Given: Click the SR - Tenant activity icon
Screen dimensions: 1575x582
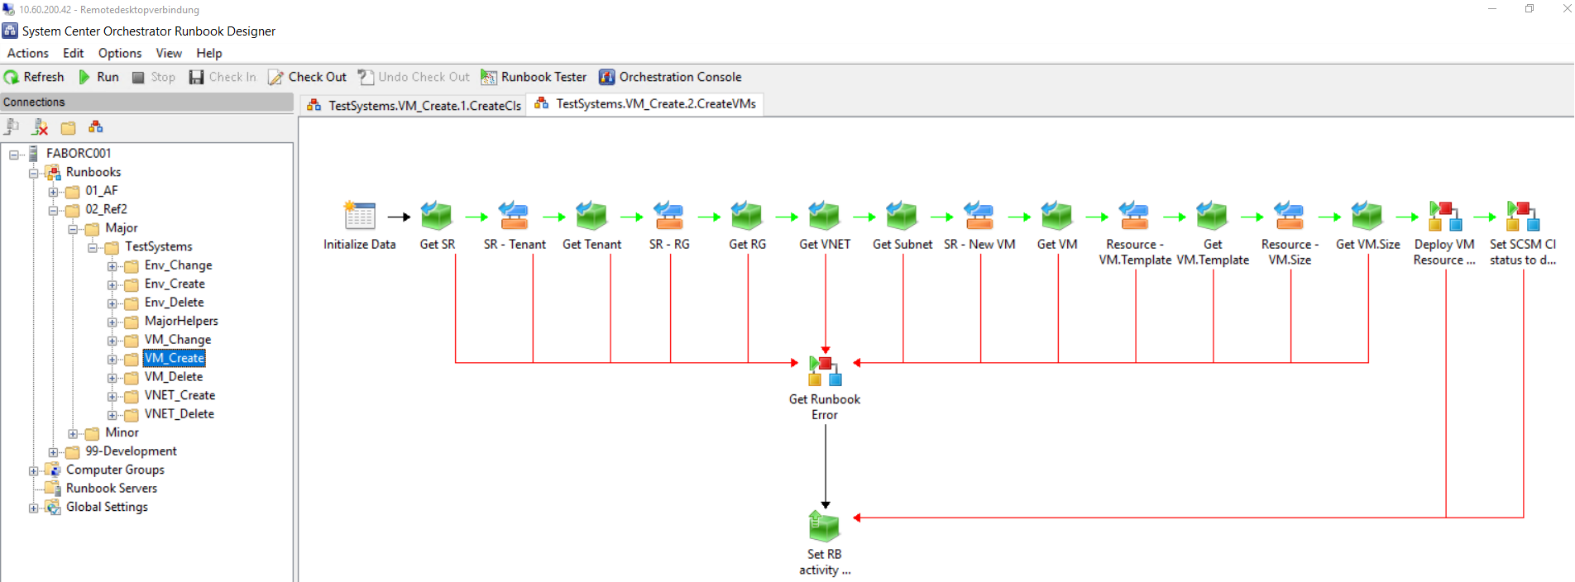Looking at the screenshot, I should [x=514, y=216].
